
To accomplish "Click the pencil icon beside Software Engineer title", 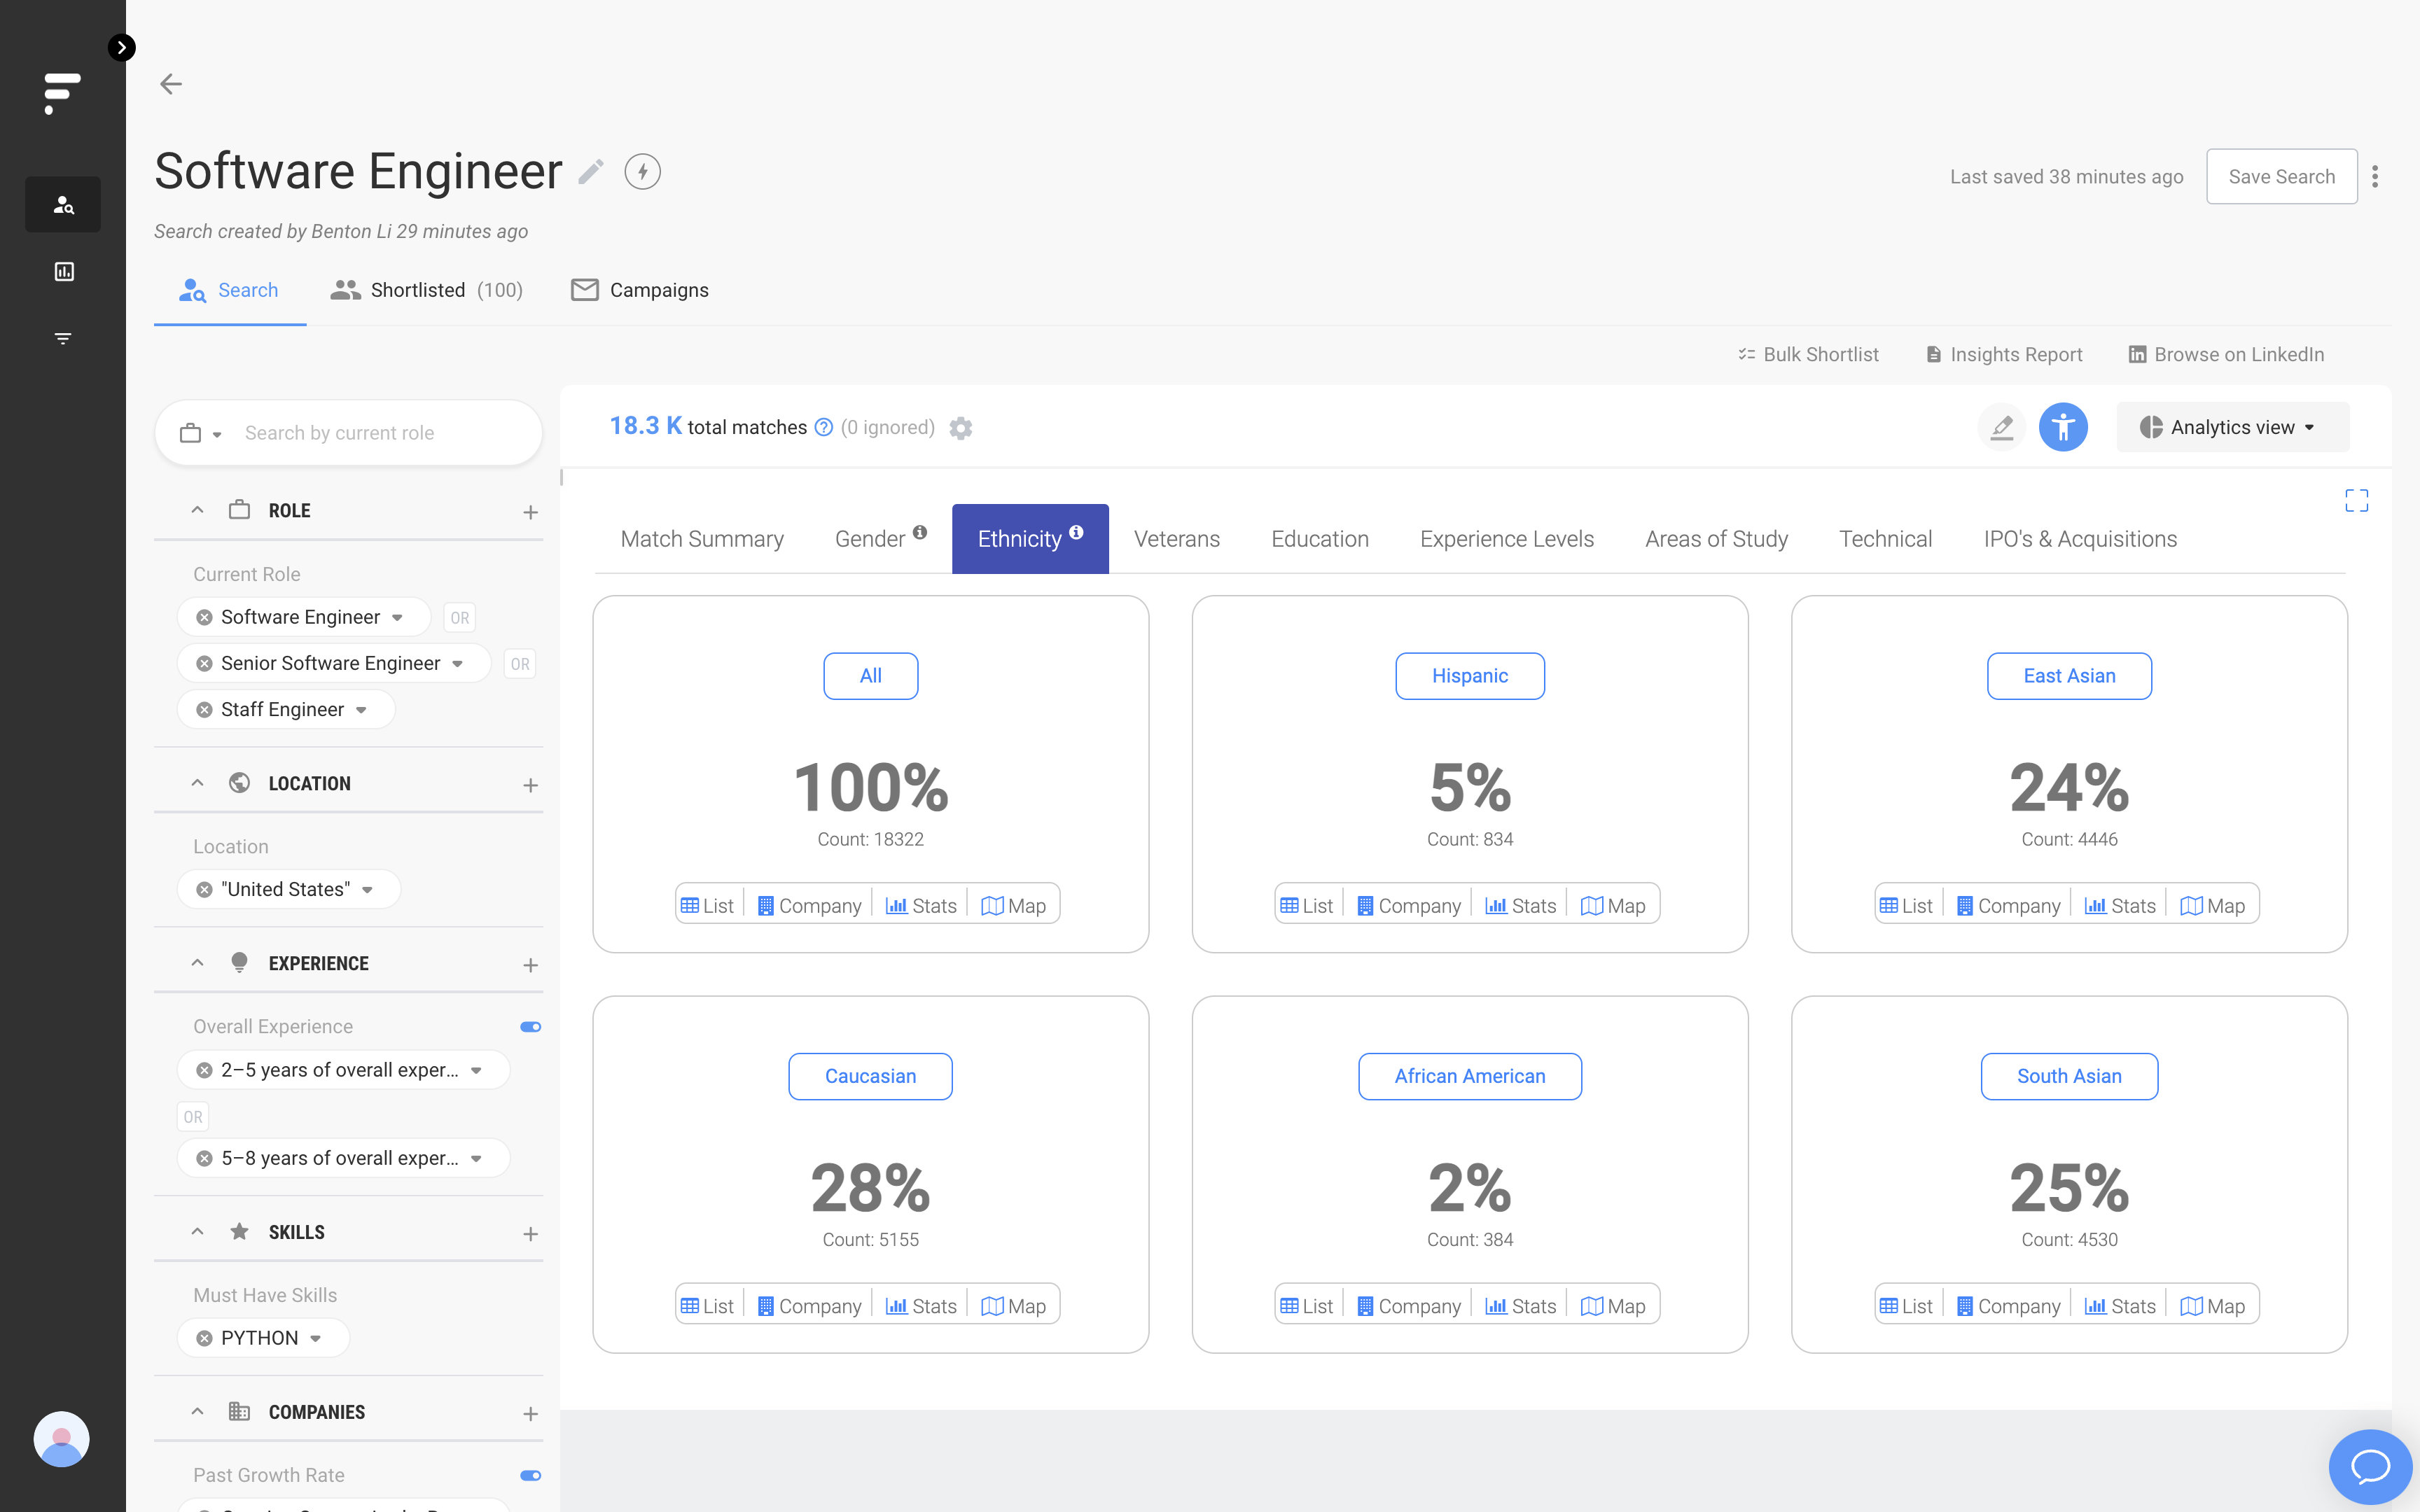I will pos(591,172).
